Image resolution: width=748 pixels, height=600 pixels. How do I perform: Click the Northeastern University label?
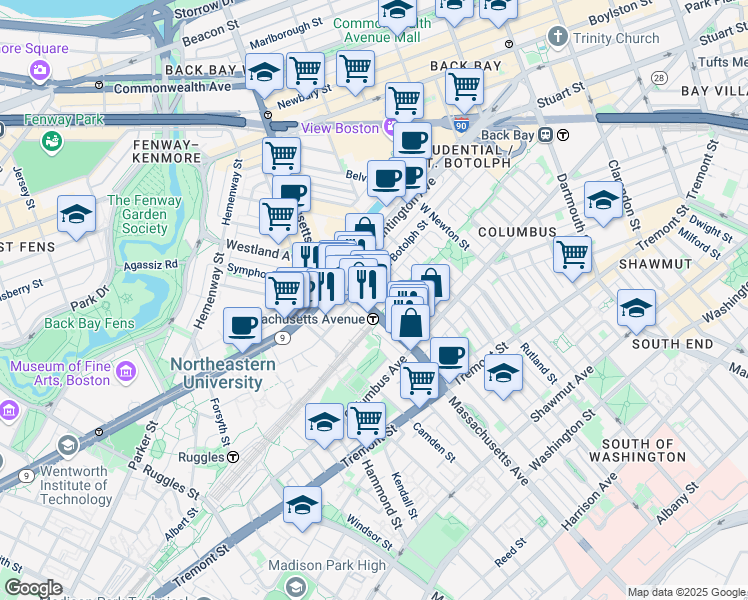coord(223,373)
